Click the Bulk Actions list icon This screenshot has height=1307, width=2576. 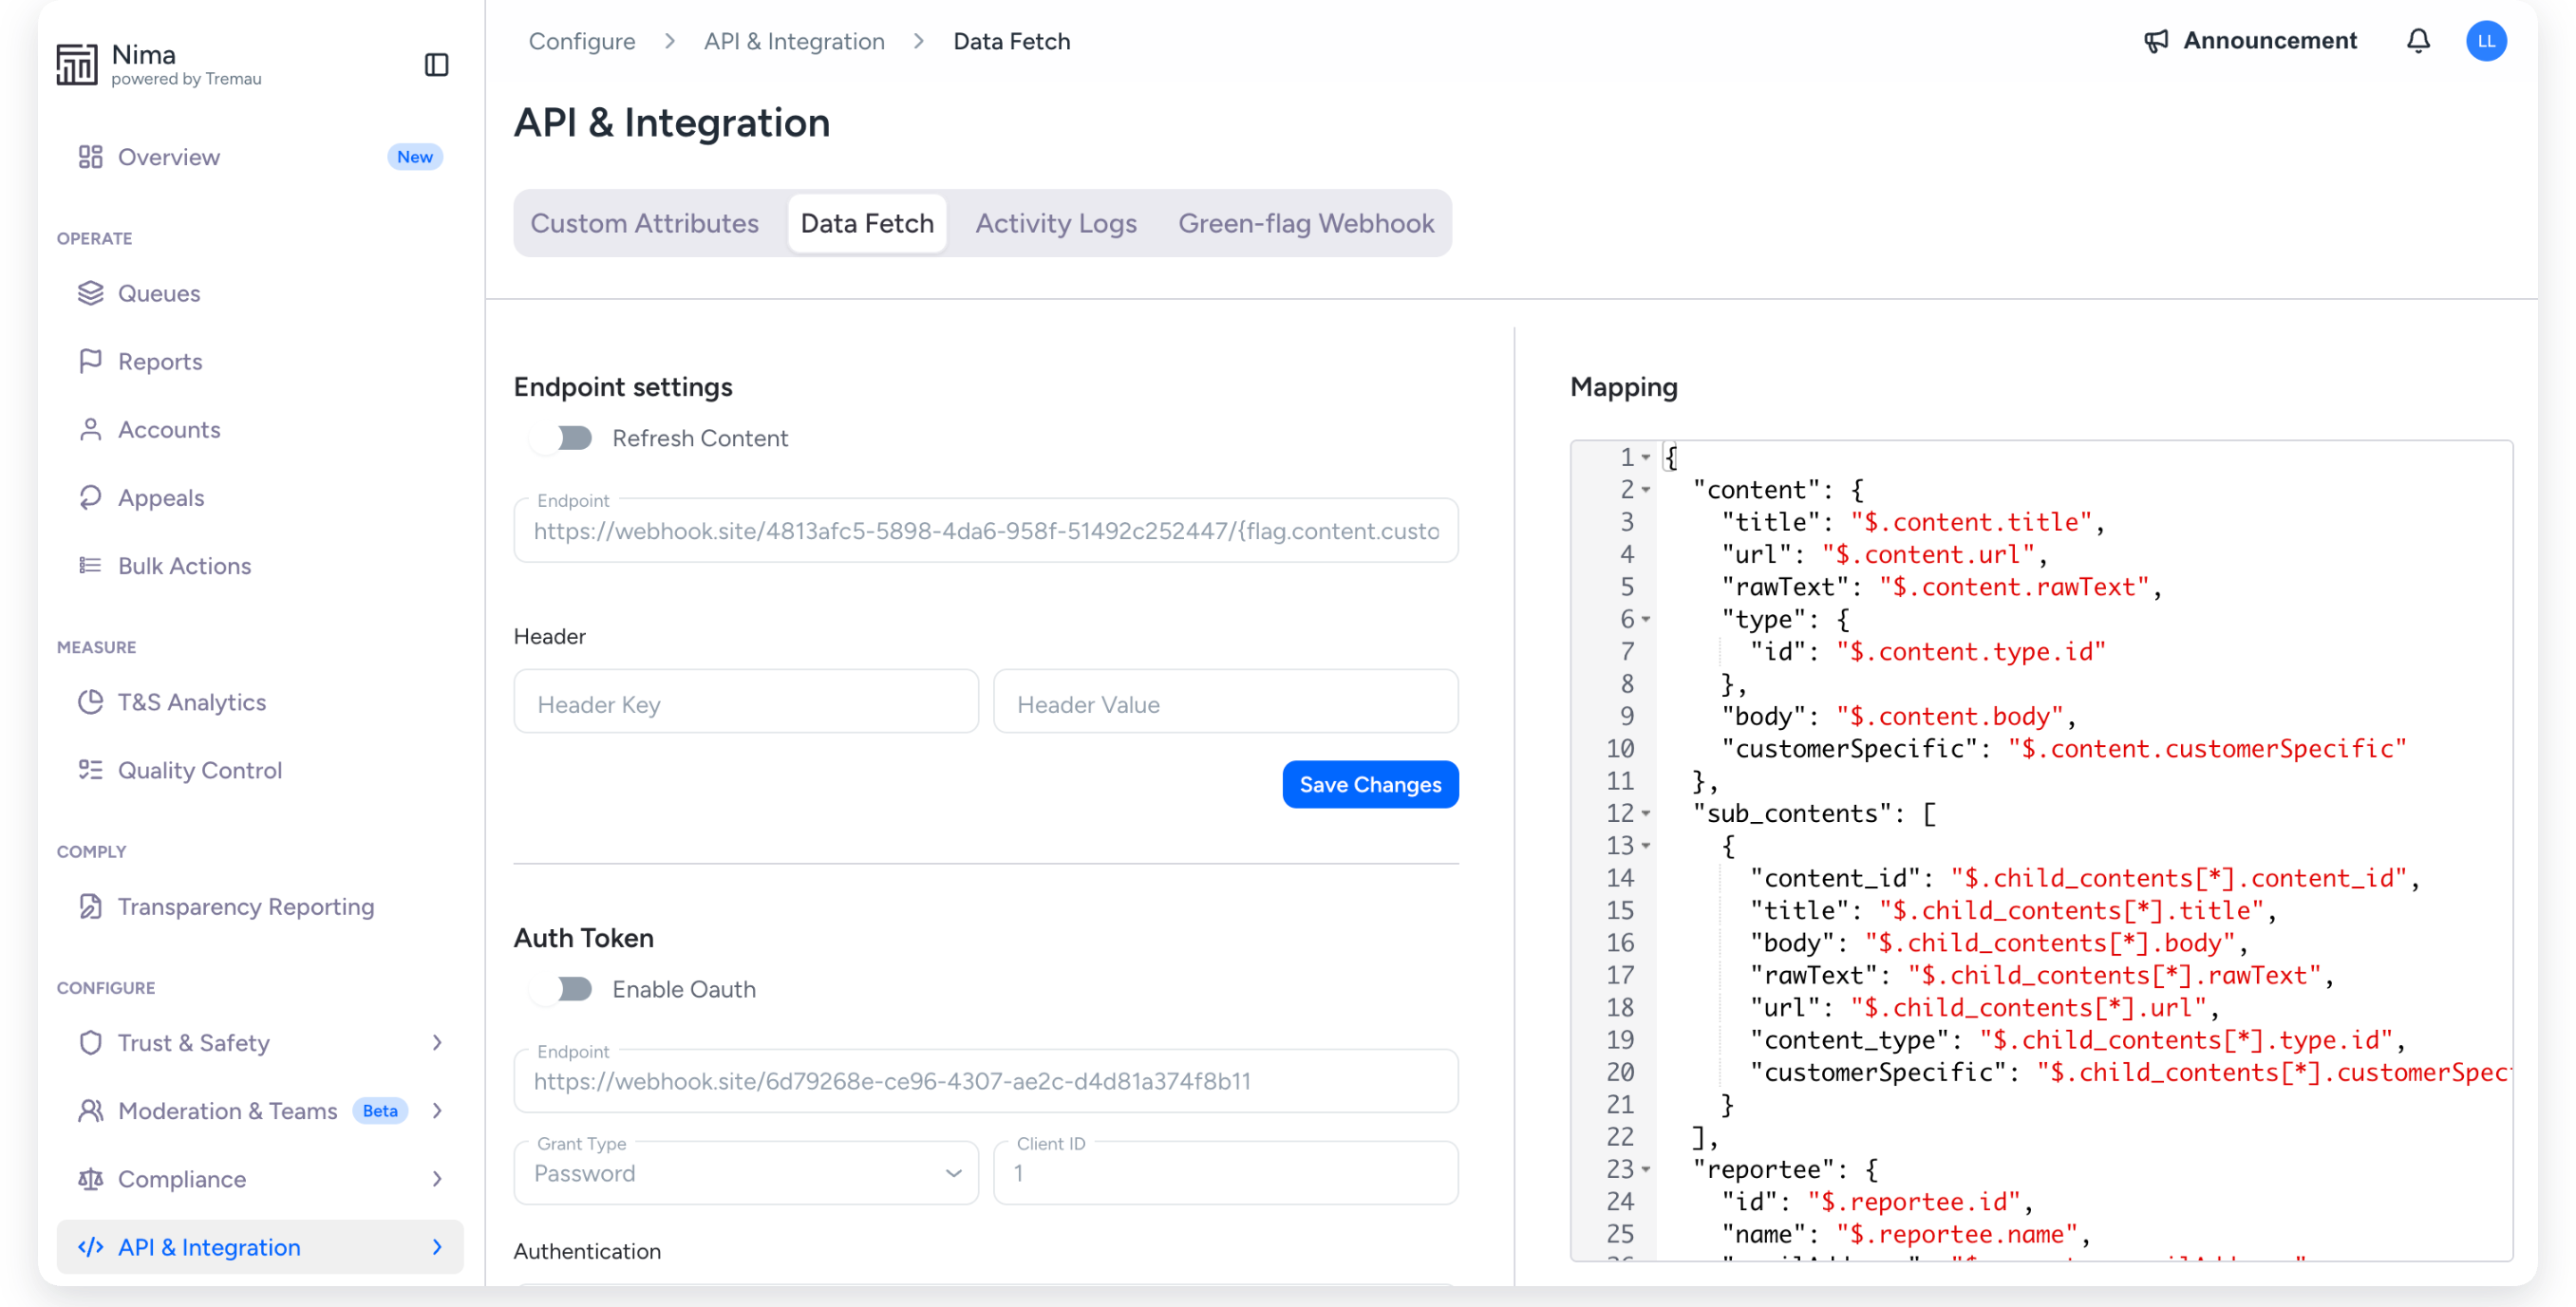click(91, 565)
